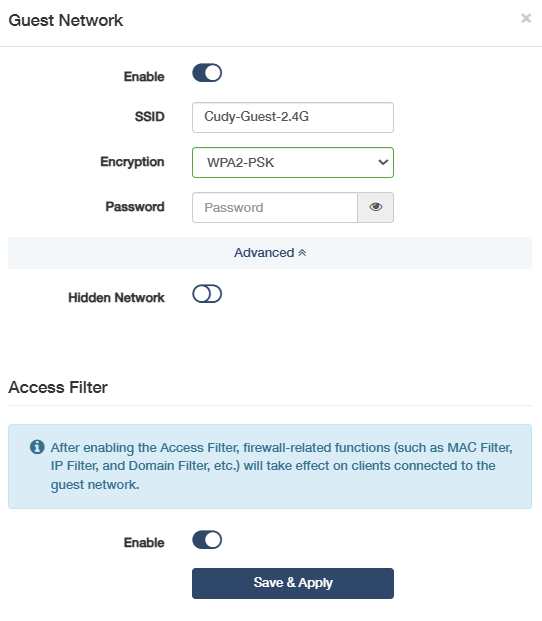Click the Encryption dropdown chevron arrow
Image resolution: width=542 pixels, height=621 pixels.
pos(383,162)
